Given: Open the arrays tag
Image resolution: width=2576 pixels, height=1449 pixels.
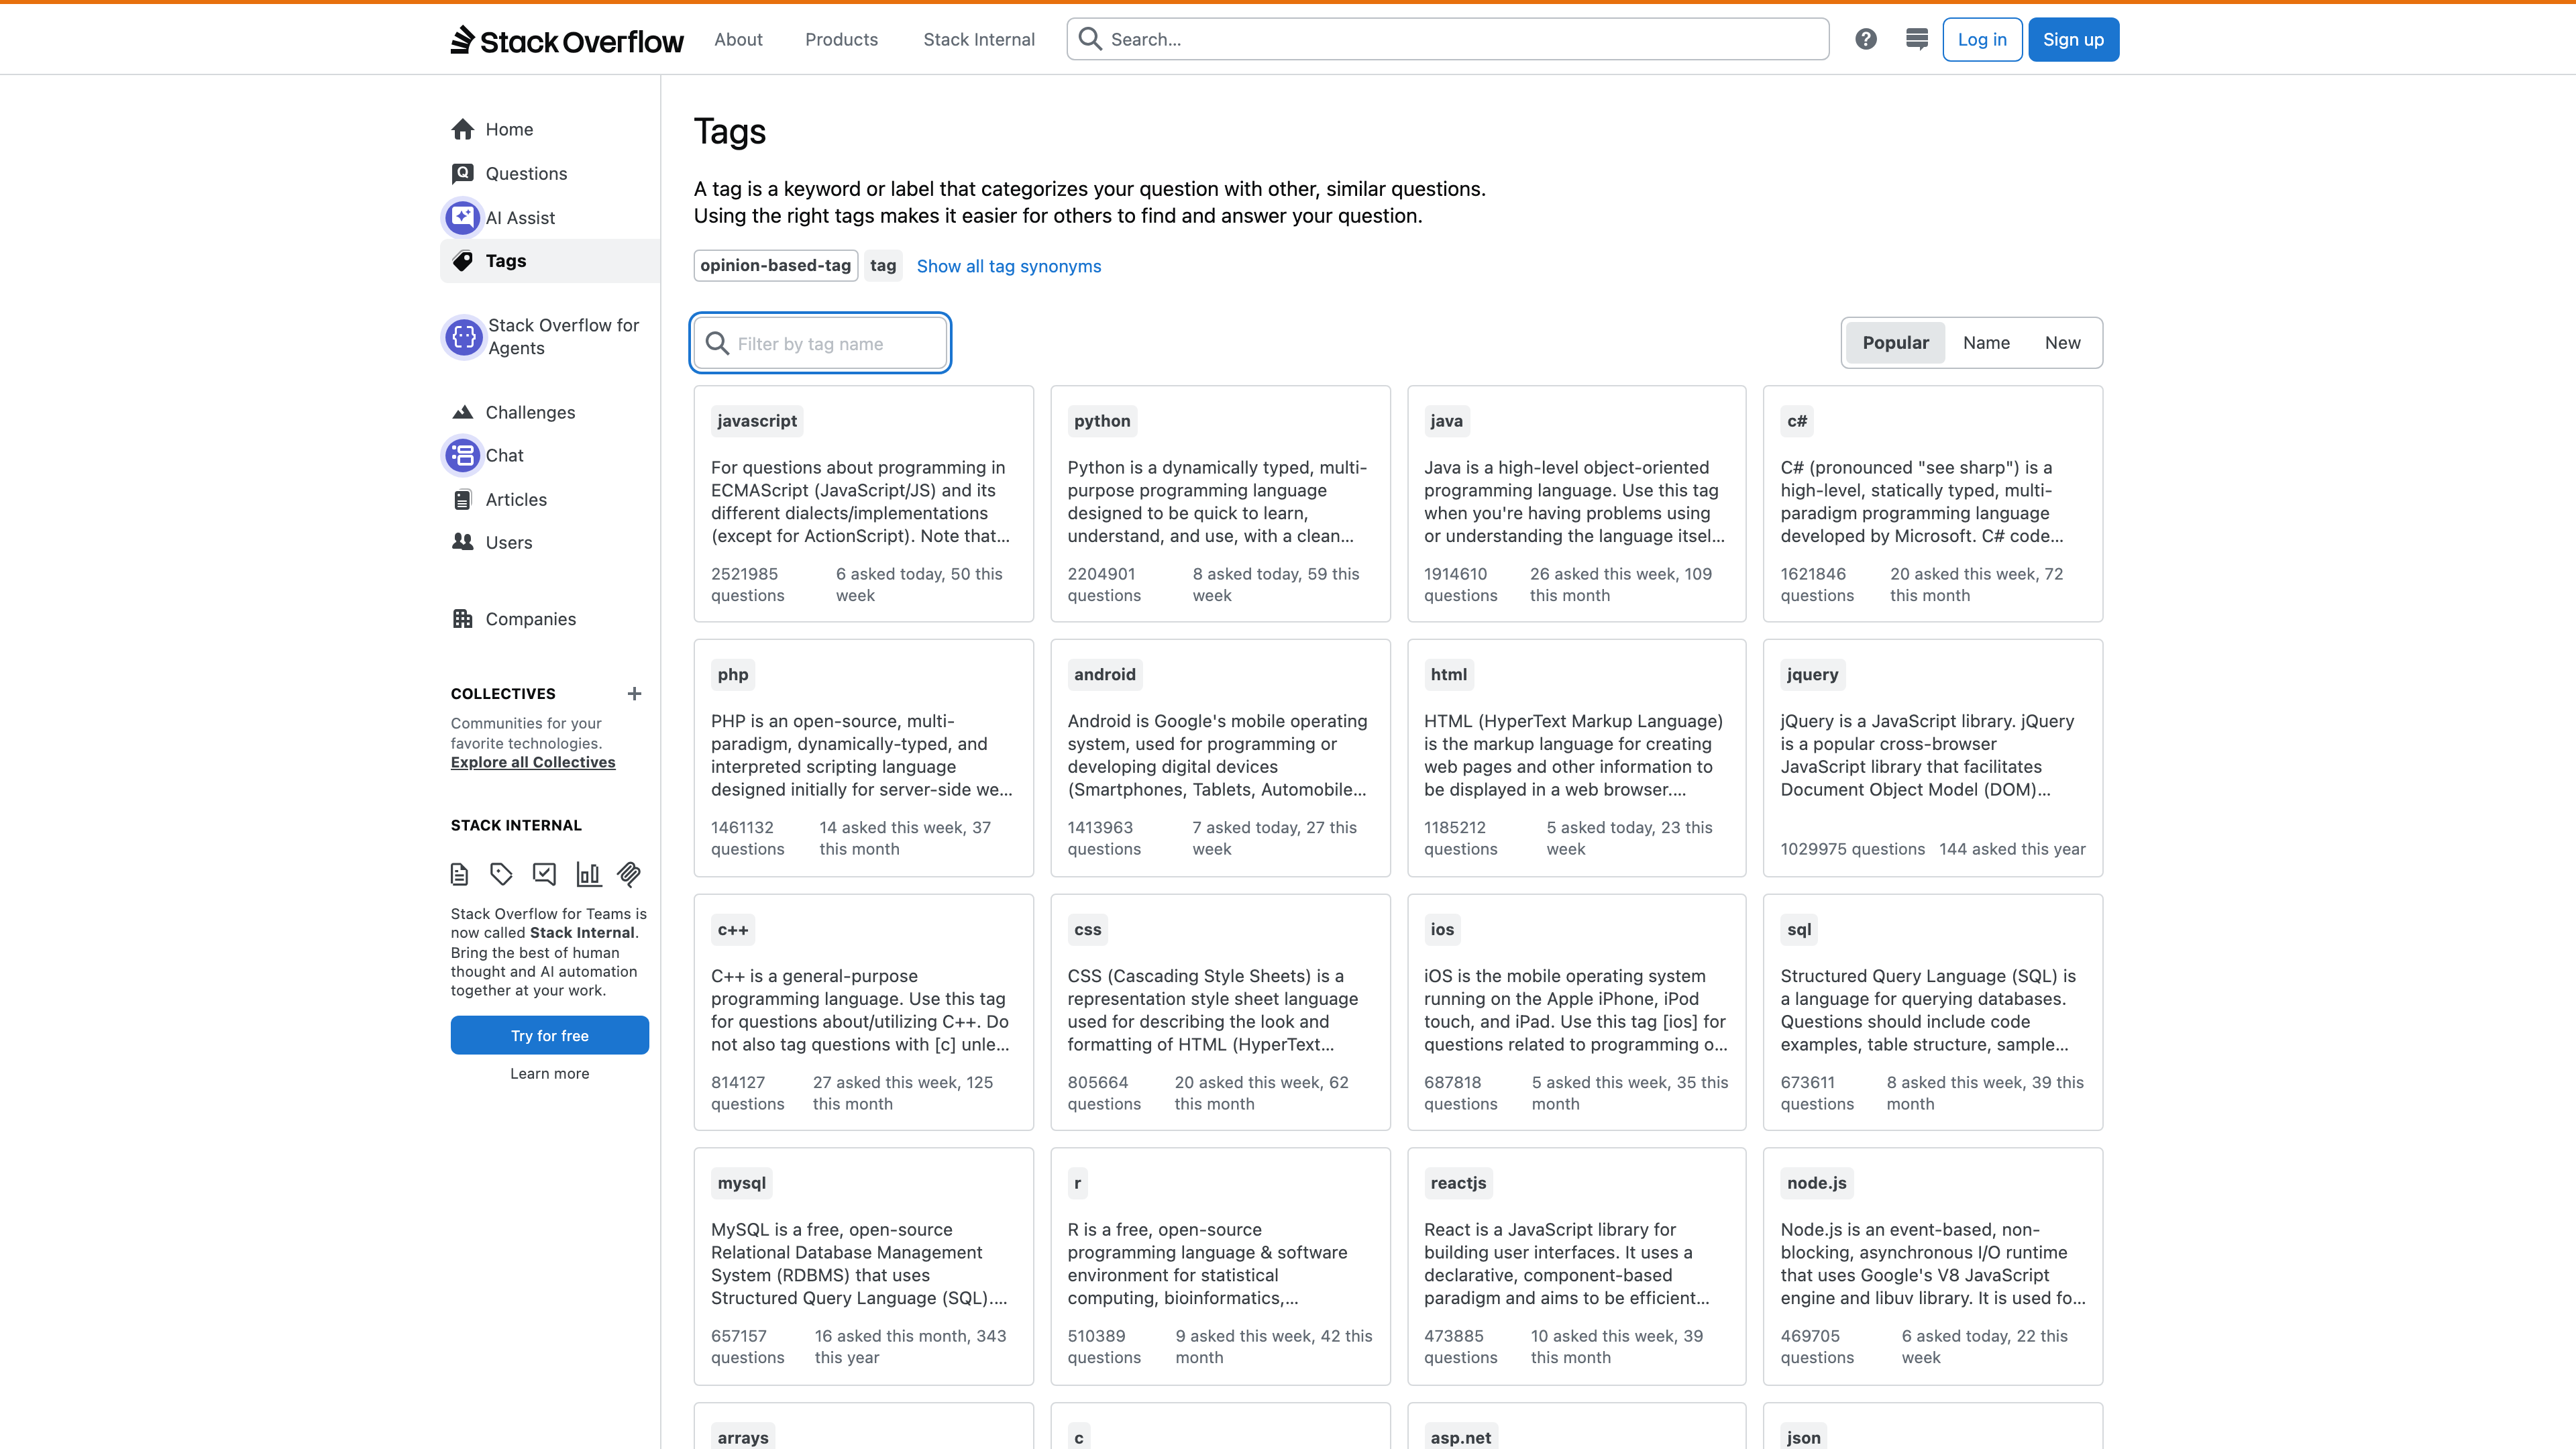Looking at the screenshot, I should point(743,1437).
